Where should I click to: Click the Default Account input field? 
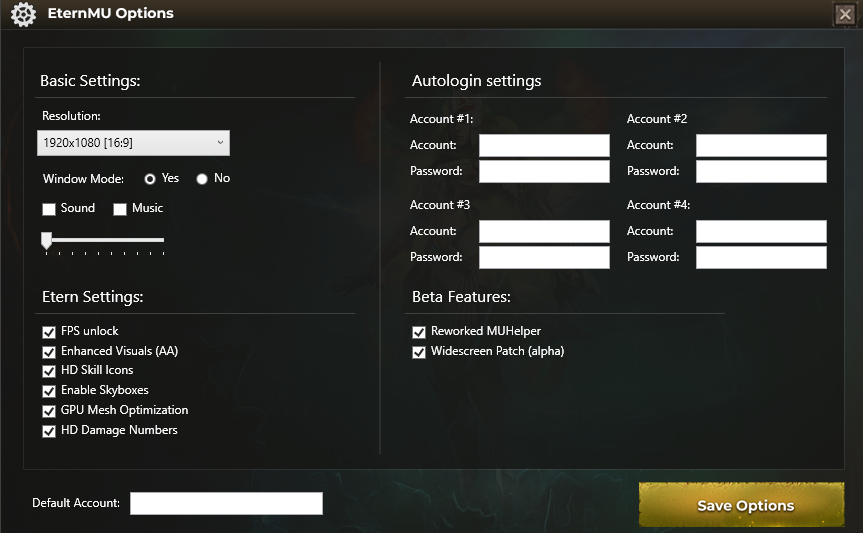click(x=226, y=503)
